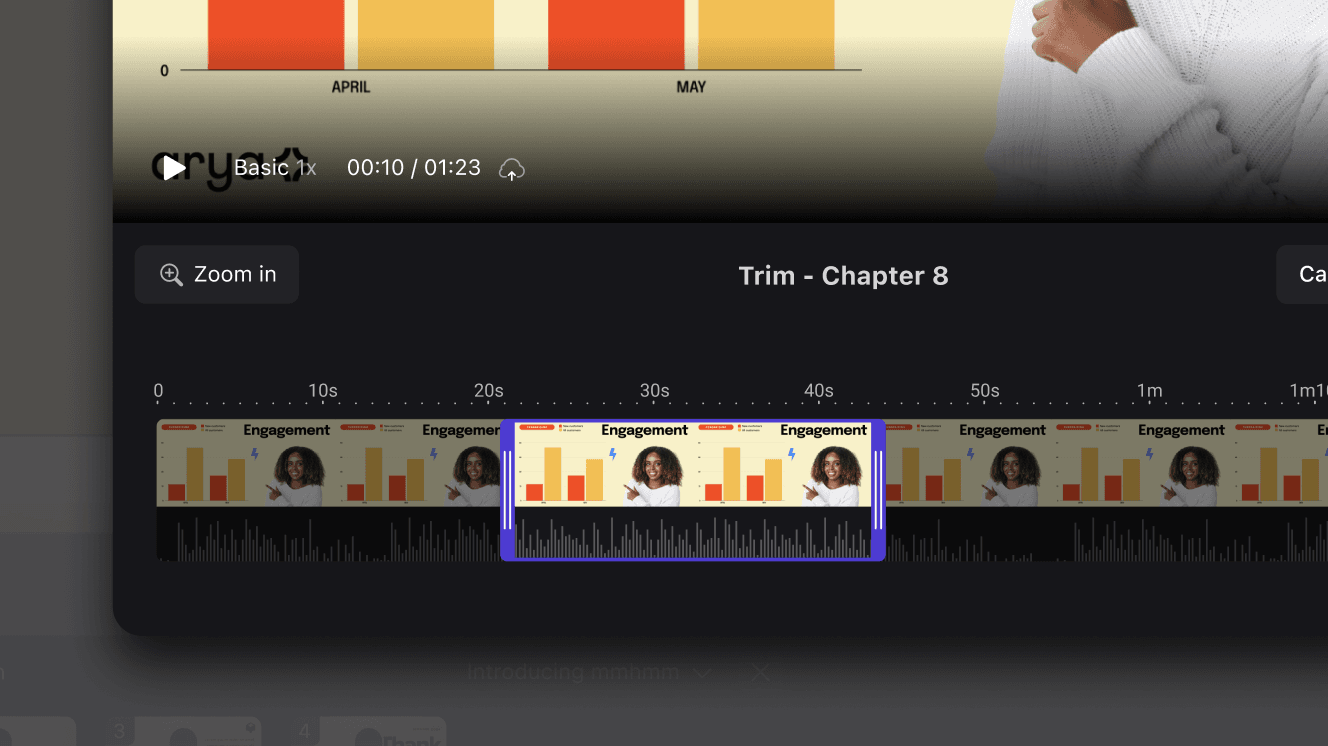Viewport: 1328px width, 746px height.
Task: Click the magnifier icon inside Zoom in button
Action: [x=171, y=274]
